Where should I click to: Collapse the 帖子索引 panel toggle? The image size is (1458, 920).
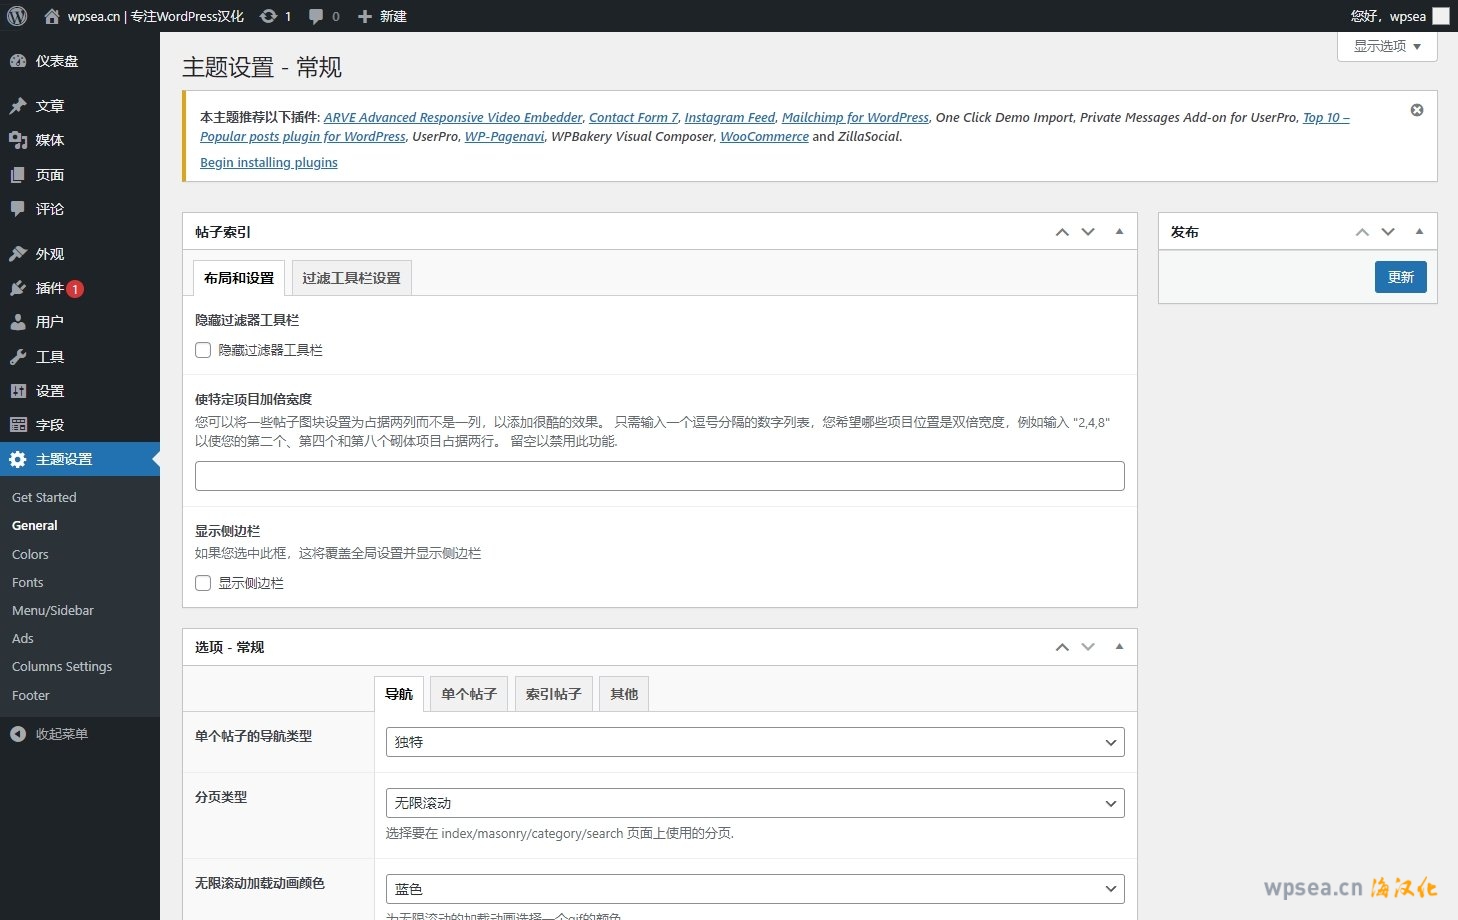tap(1119, 232)
